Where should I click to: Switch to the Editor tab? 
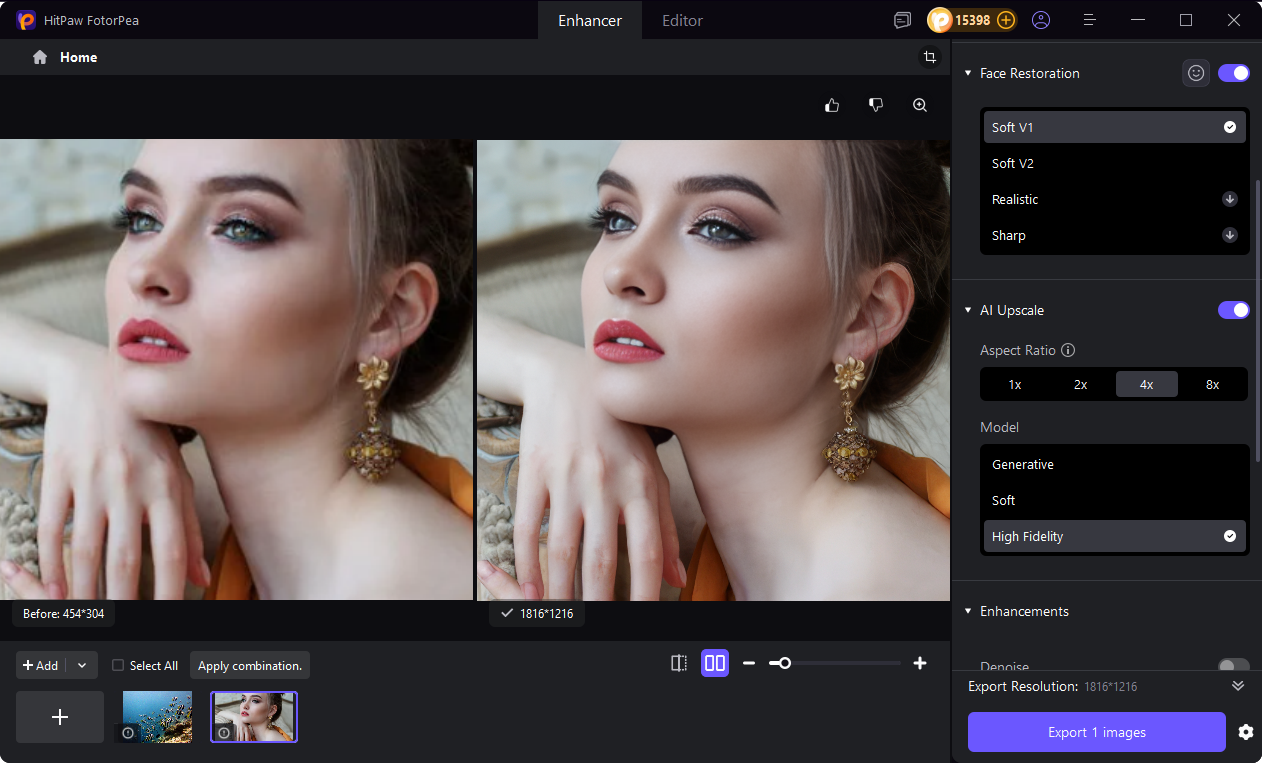point(681,19)
